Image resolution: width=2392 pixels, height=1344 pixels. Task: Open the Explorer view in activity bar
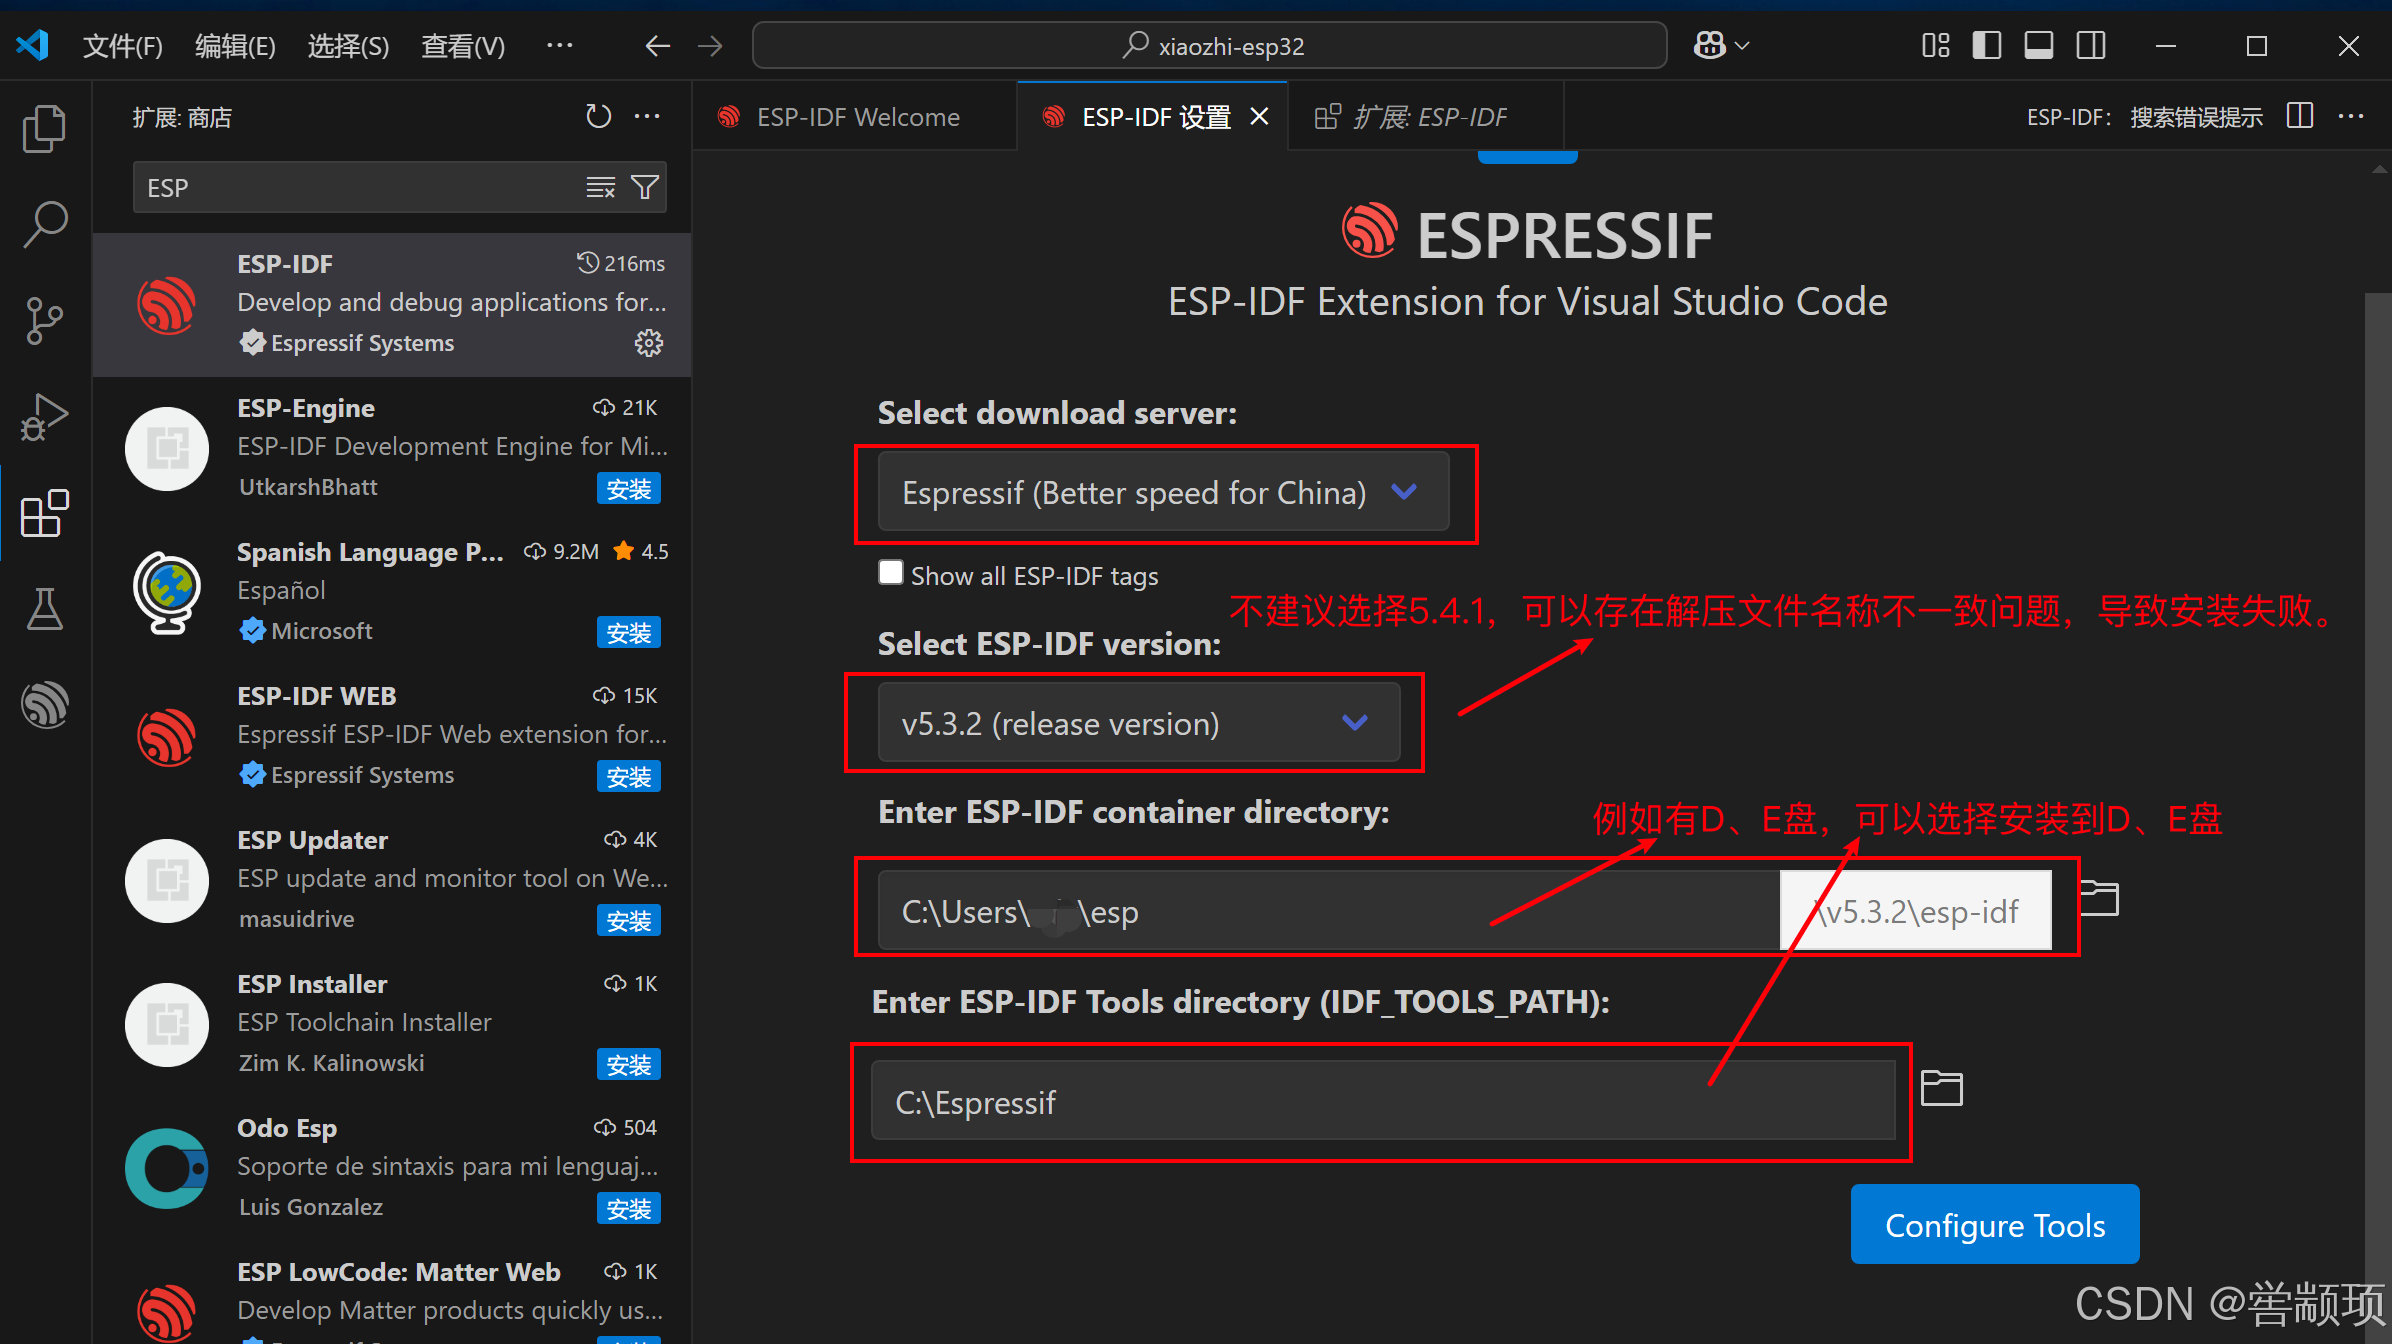(x=44, y=129)
